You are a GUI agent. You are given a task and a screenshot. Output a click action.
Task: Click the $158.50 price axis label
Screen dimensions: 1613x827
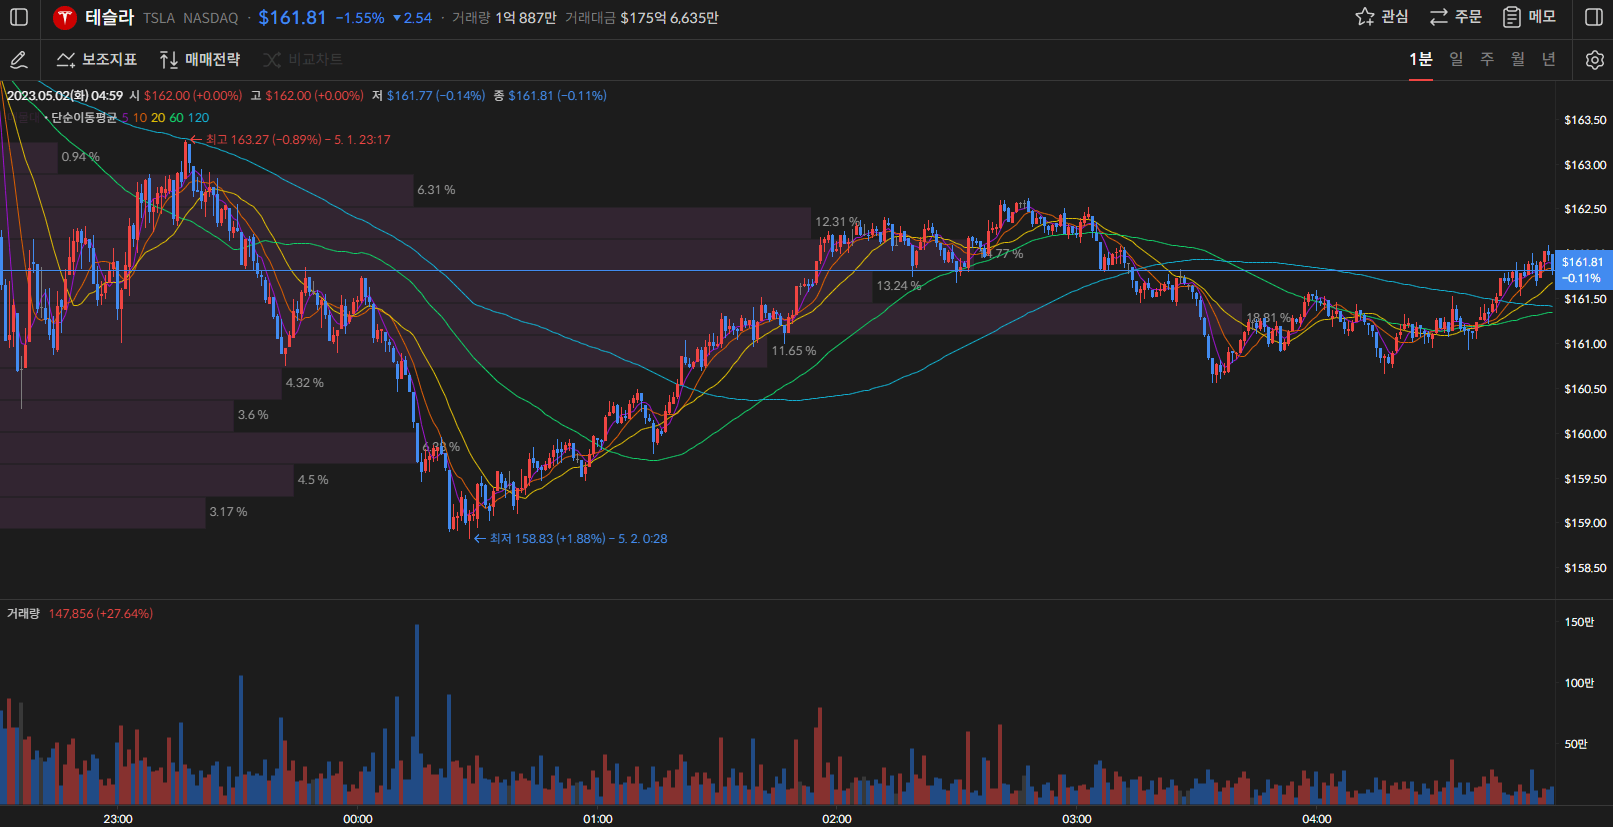pos(1585,568)
